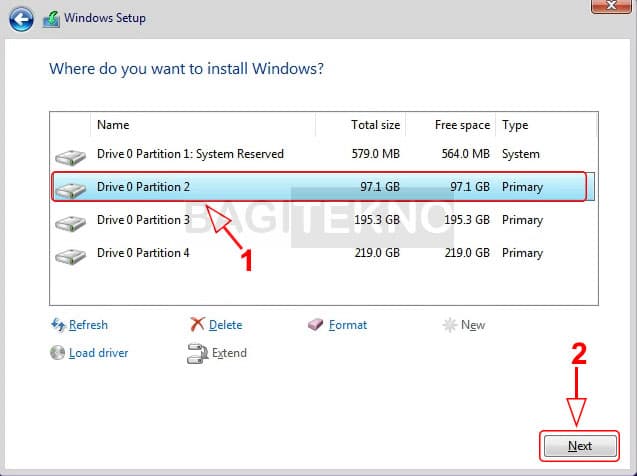This screenshot has height=476, width=637.
Task: Click the pink eraser Format icon
Action: 315,325
